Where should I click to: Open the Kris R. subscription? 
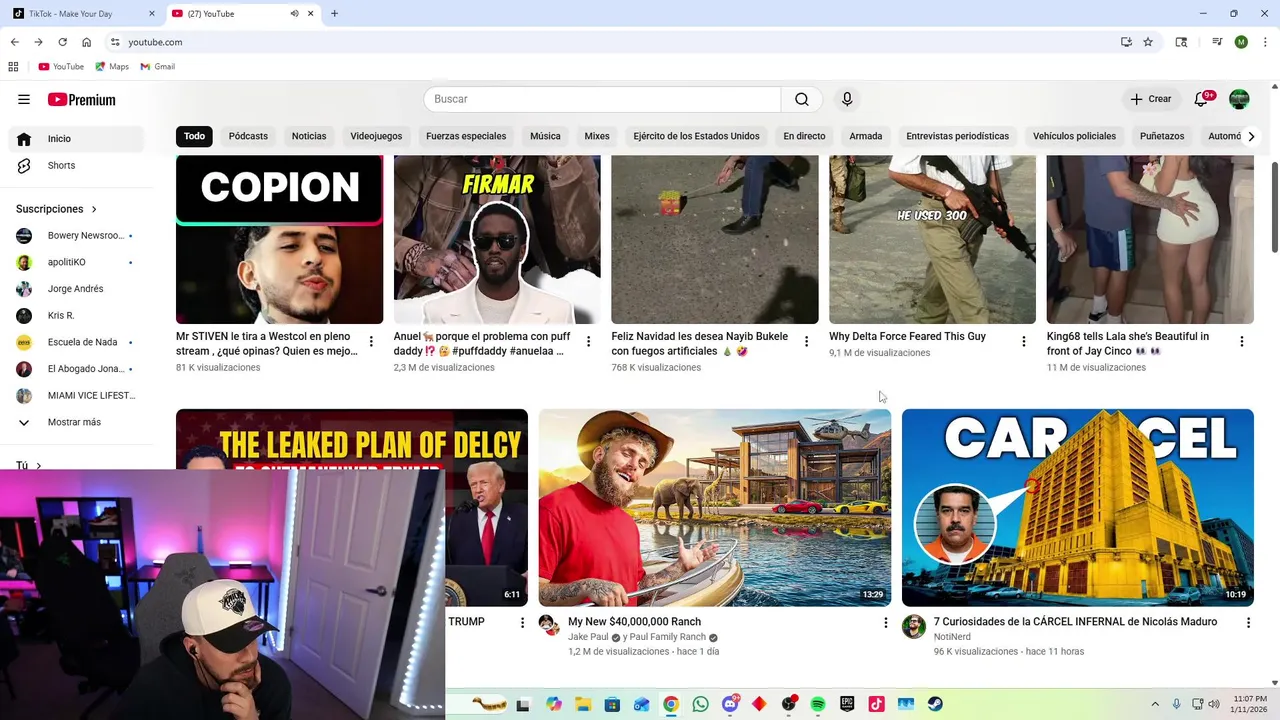(76, 316)
